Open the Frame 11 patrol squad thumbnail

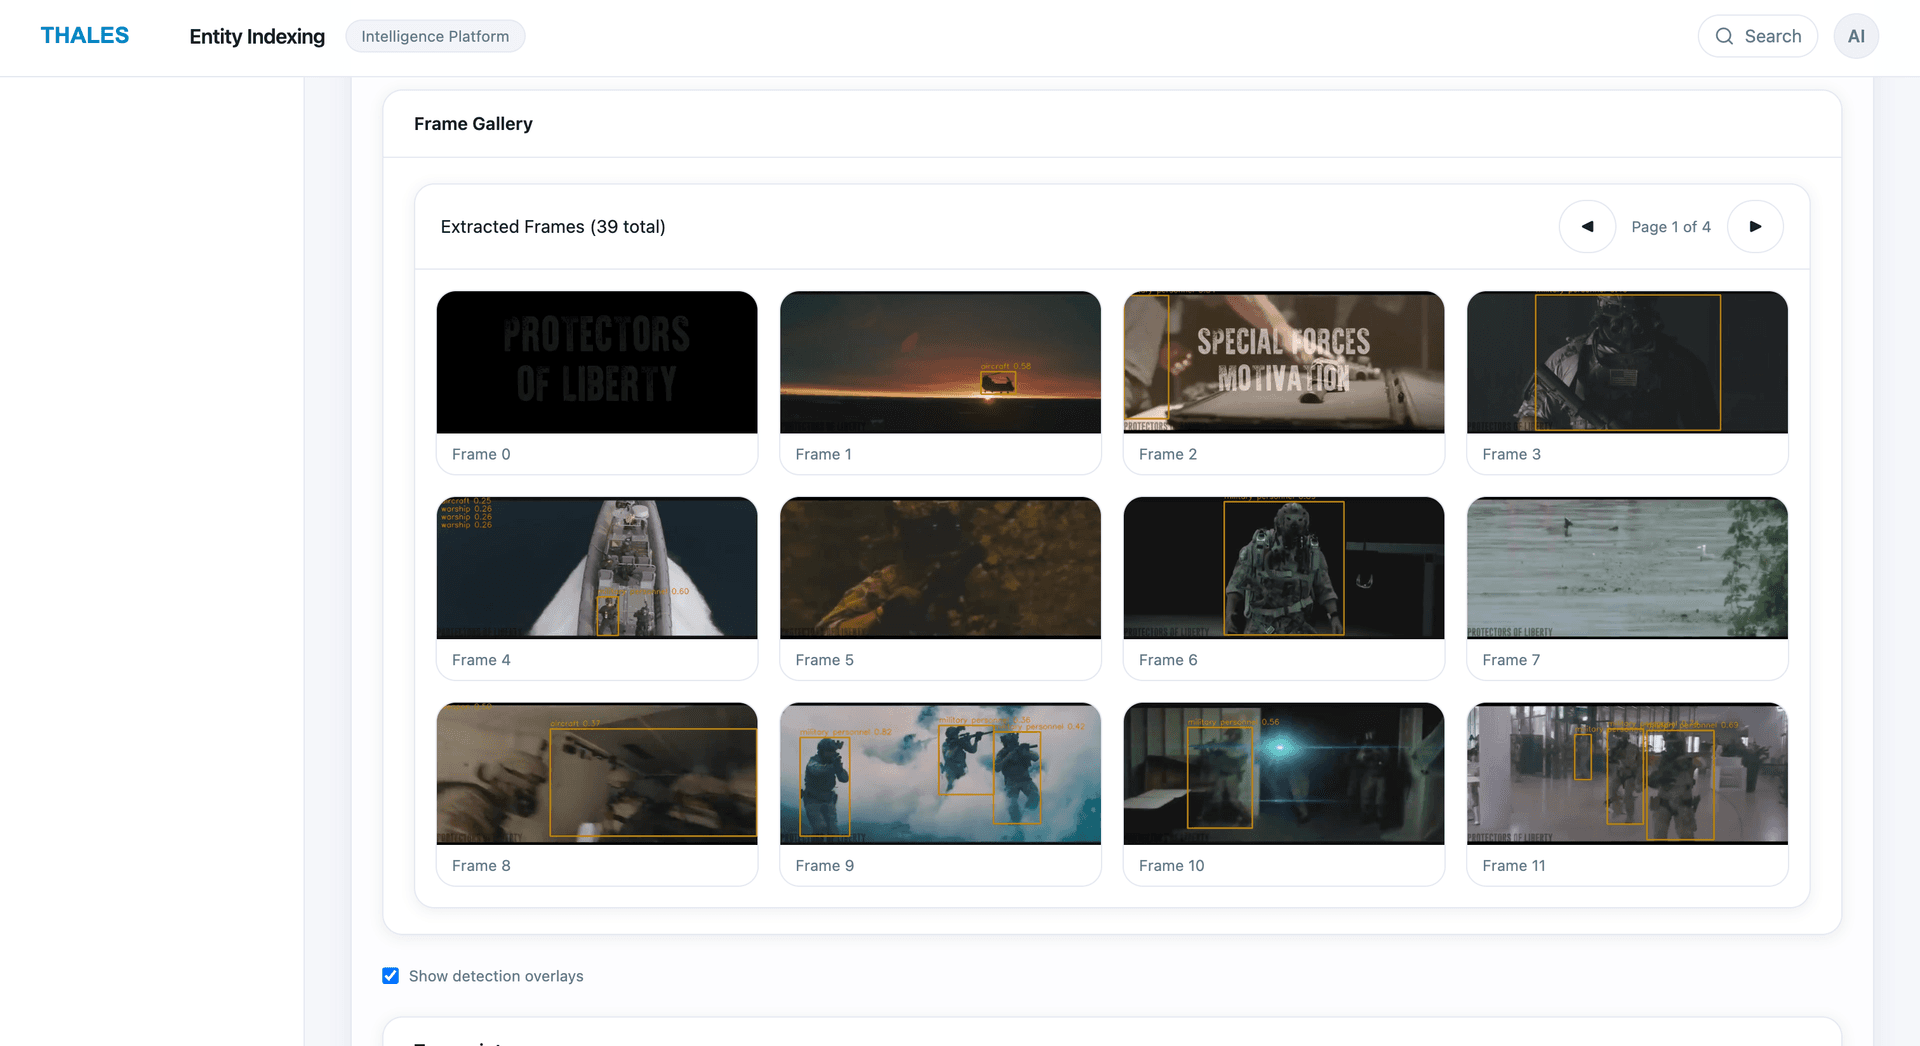[1627, 773]
